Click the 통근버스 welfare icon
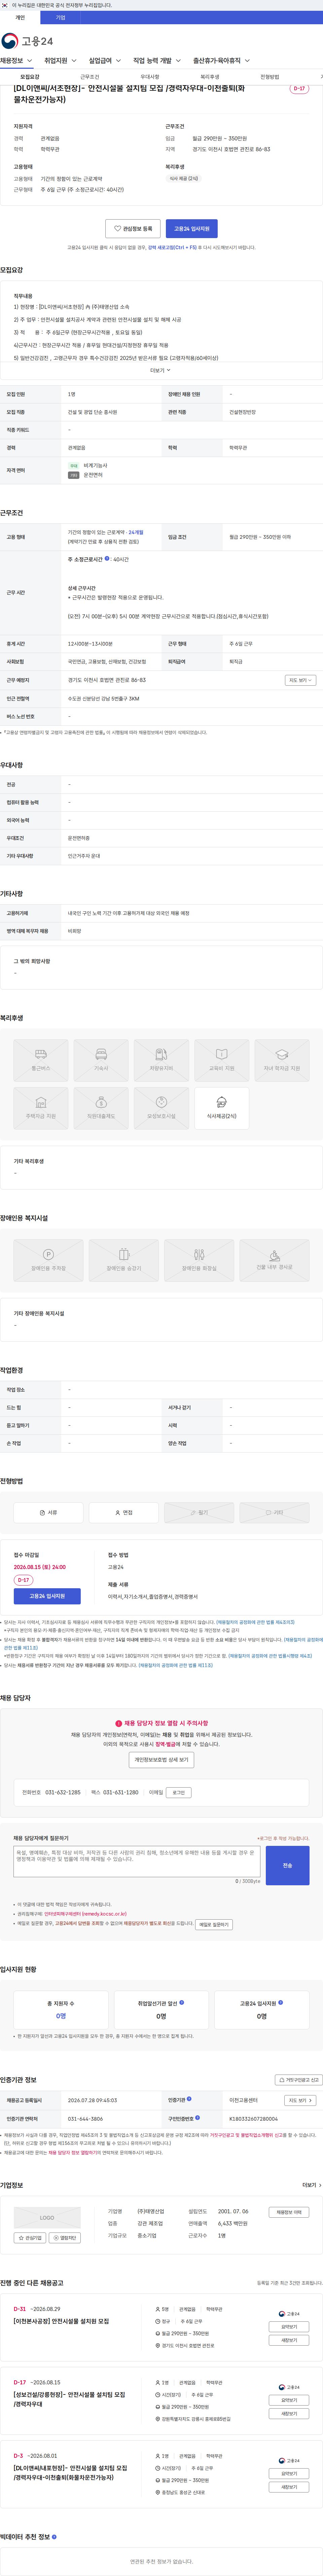This screenshot has width=323, height=2576. 41,1060
